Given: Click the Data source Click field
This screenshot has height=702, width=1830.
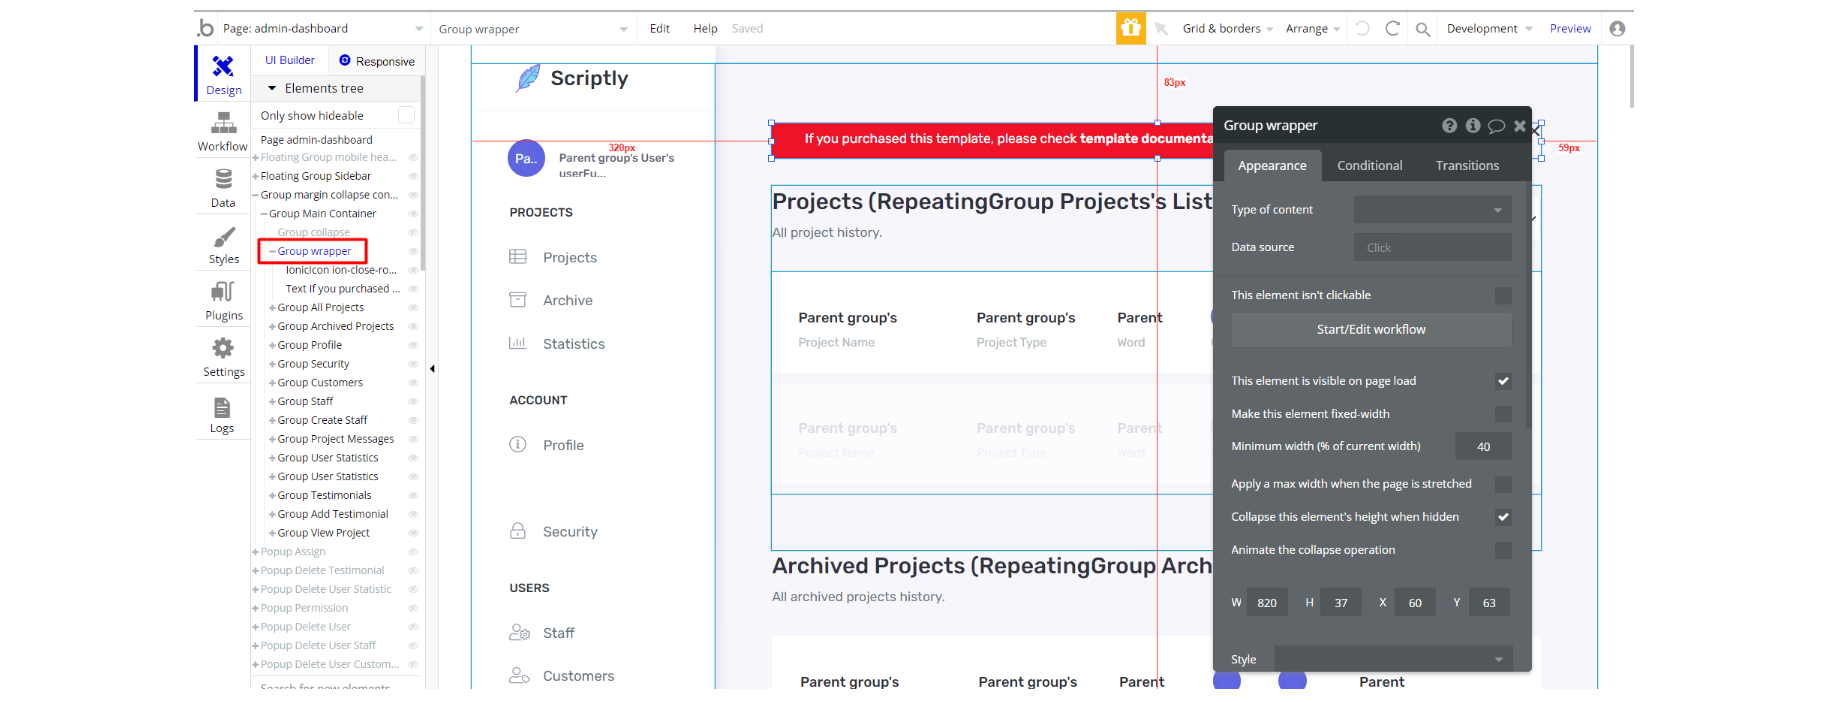Looking at the screenshot, I should click(1432, 248).
